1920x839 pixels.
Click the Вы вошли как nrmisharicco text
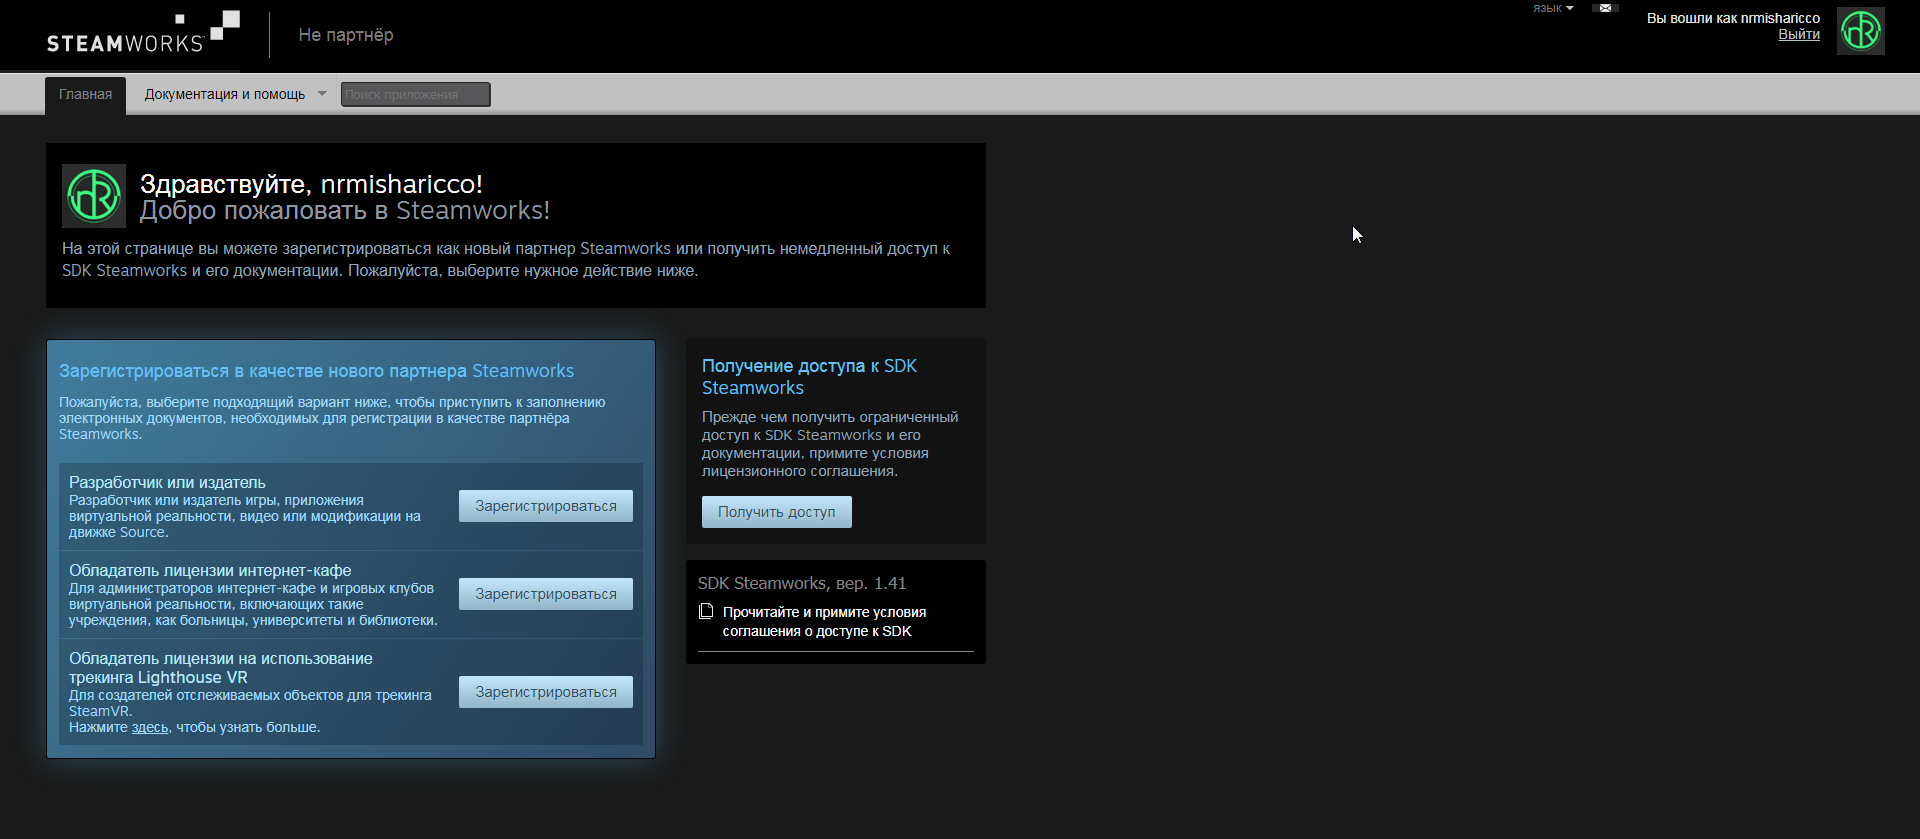(1733, 18)
